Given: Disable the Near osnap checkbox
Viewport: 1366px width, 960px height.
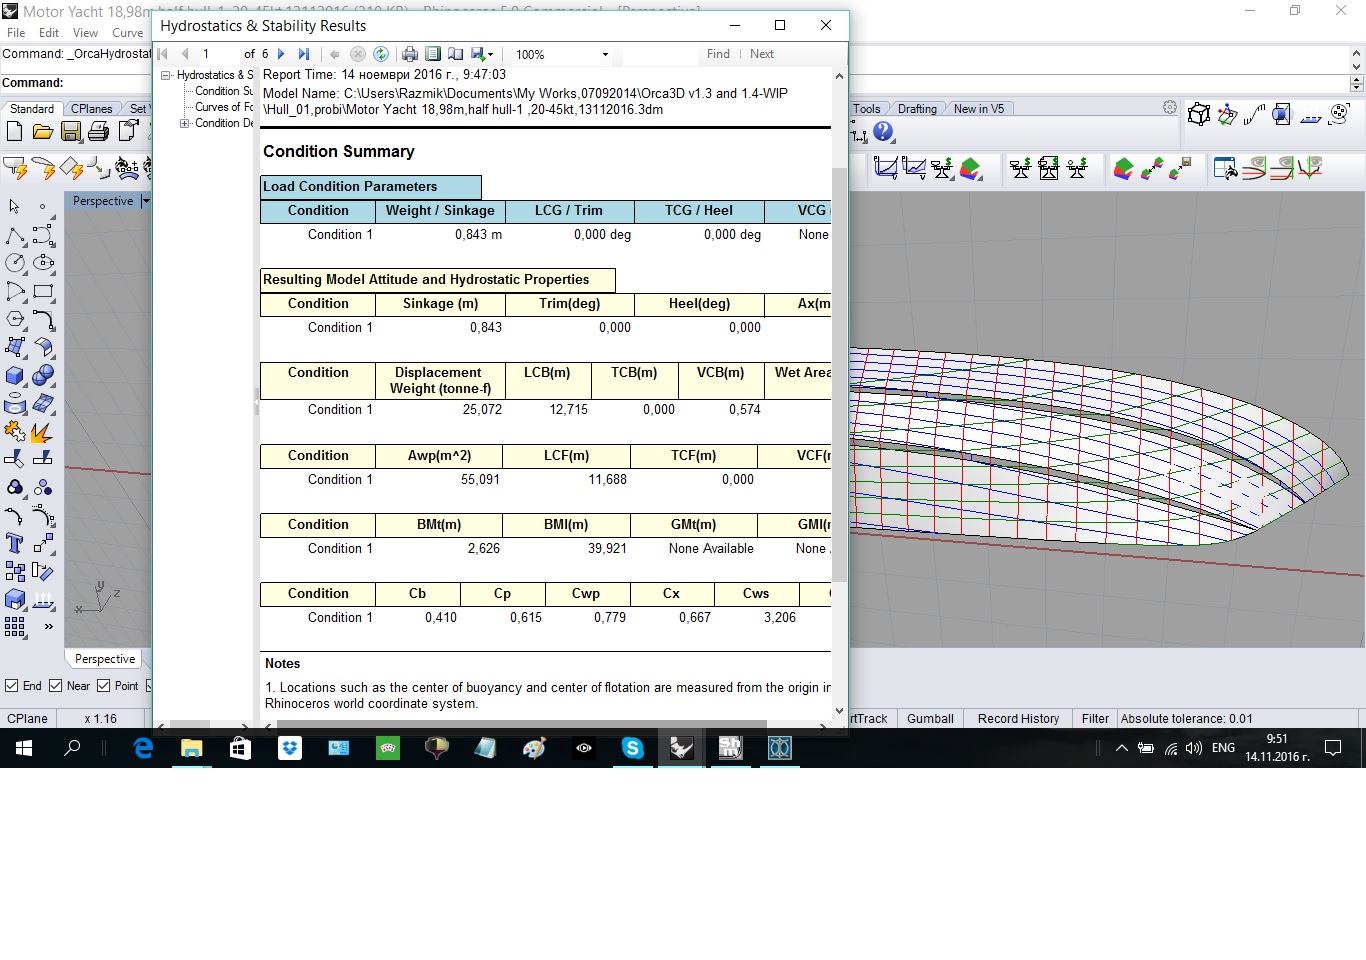Looking at the screenshot, I should [x=56, y=686].
